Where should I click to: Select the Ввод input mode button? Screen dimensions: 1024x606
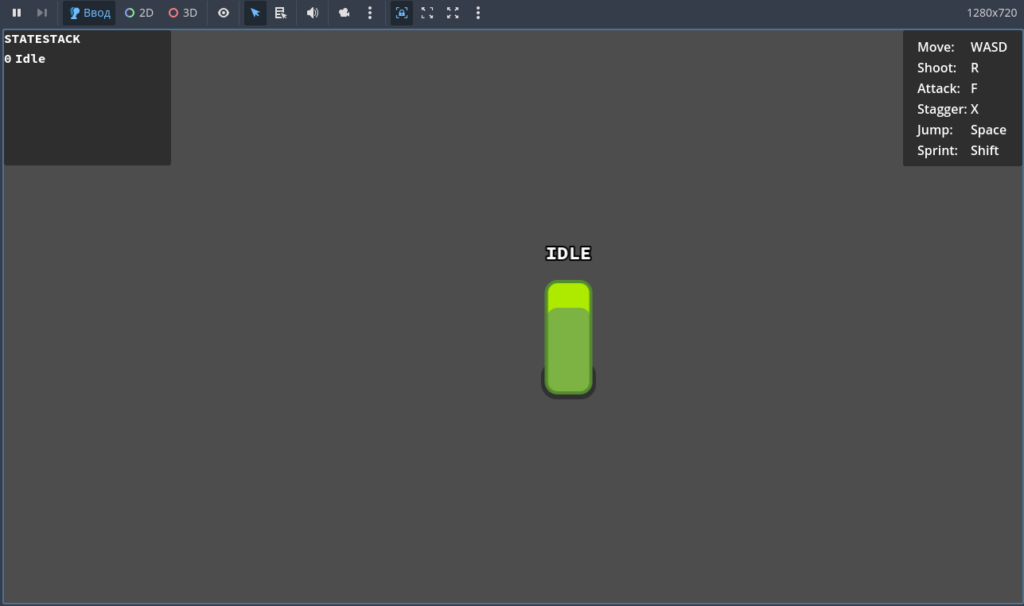tap(89, 13)
